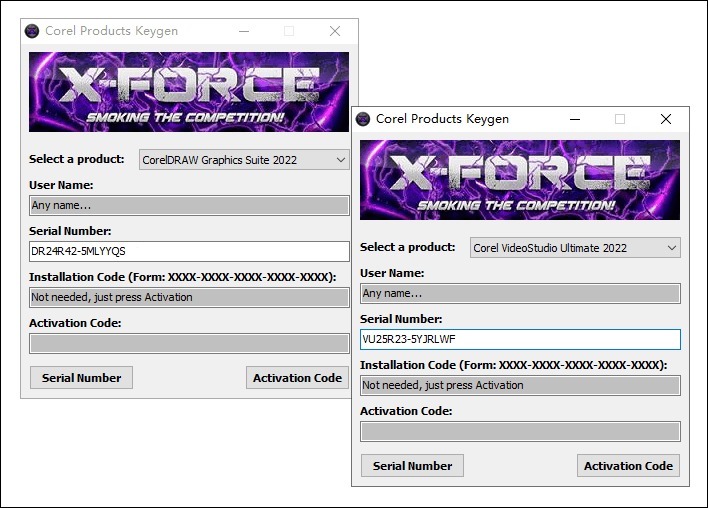The height and width of the screenshot is (508, 708).
Task: Minimize the back Corel Products Keygen window
Action: 244,31
